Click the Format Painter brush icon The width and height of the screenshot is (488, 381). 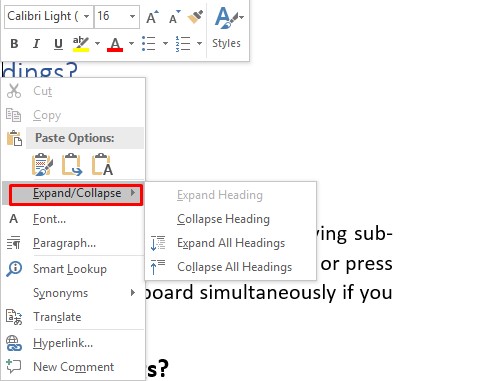point(195,17)
